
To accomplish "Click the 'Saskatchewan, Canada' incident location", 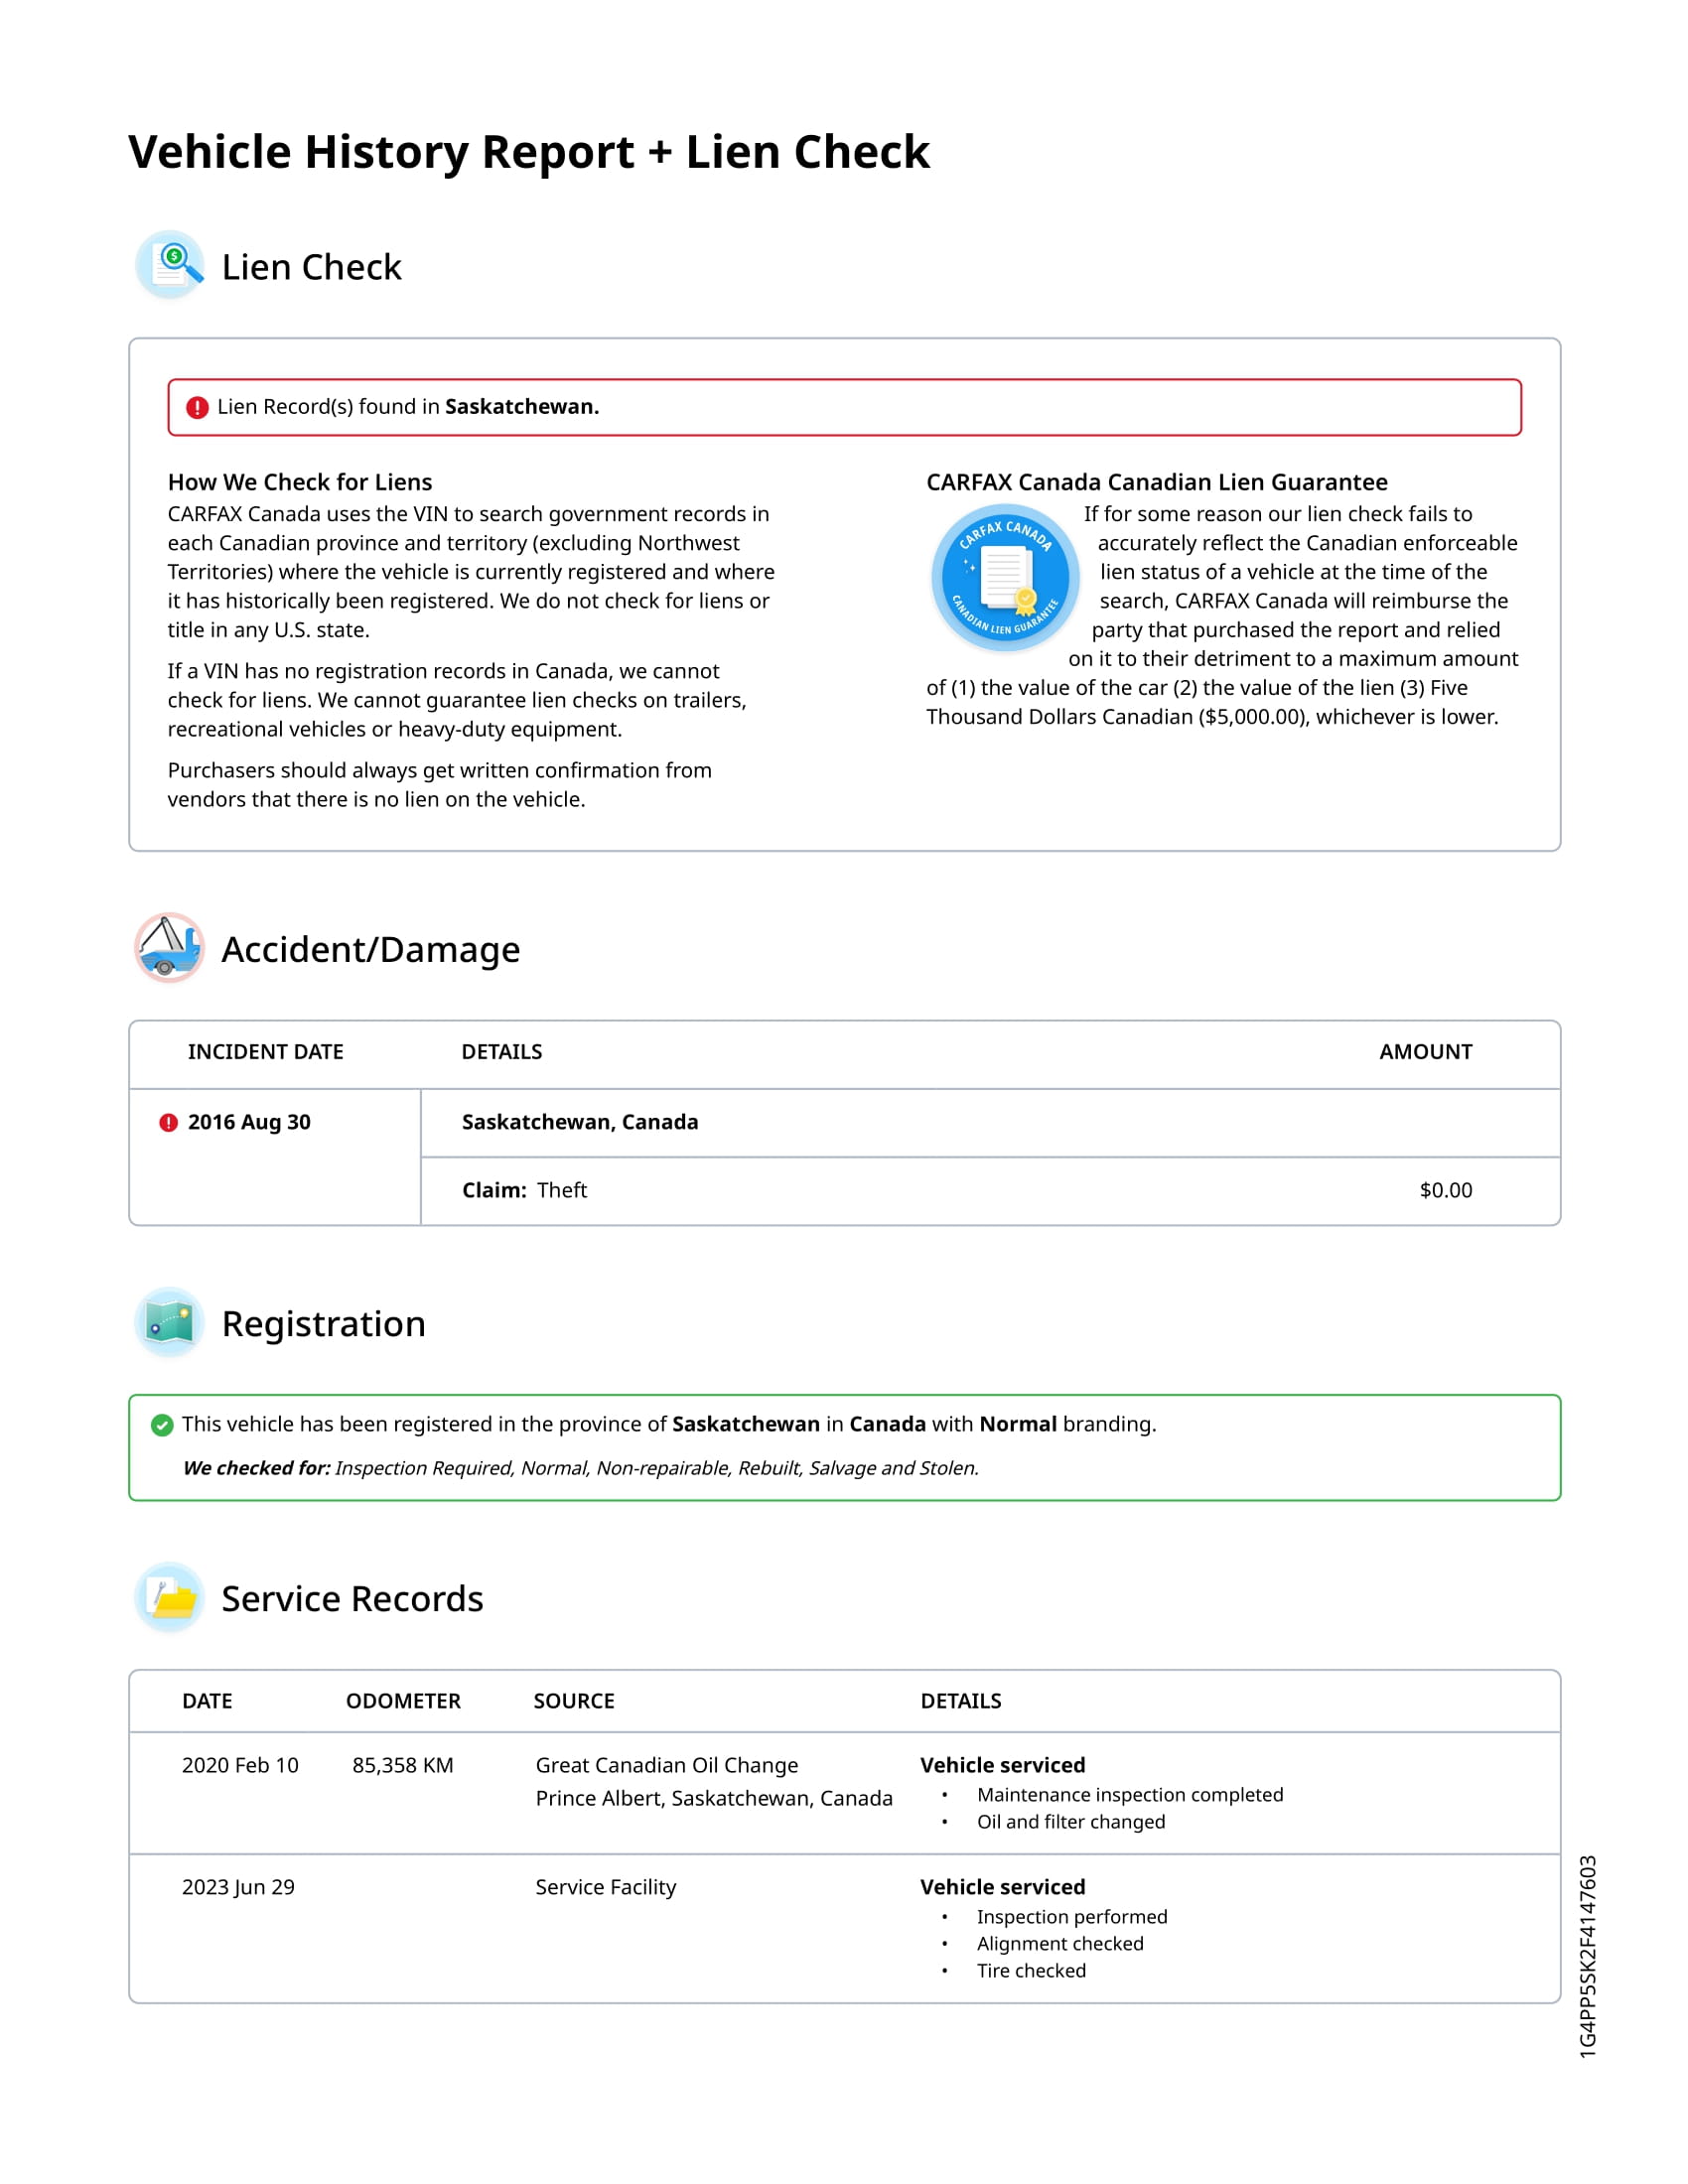I will tap(580, 1122).
